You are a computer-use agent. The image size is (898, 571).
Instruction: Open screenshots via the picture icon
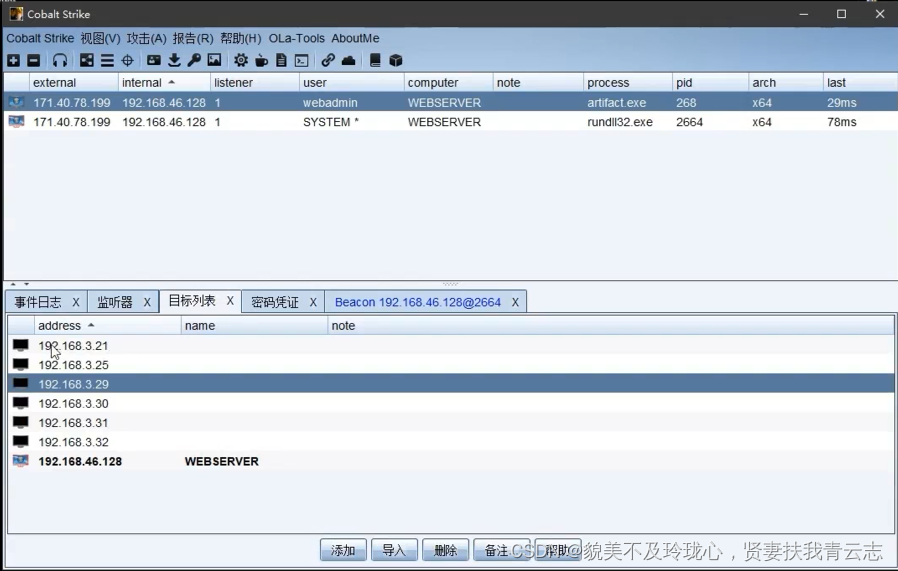point(214,60)
